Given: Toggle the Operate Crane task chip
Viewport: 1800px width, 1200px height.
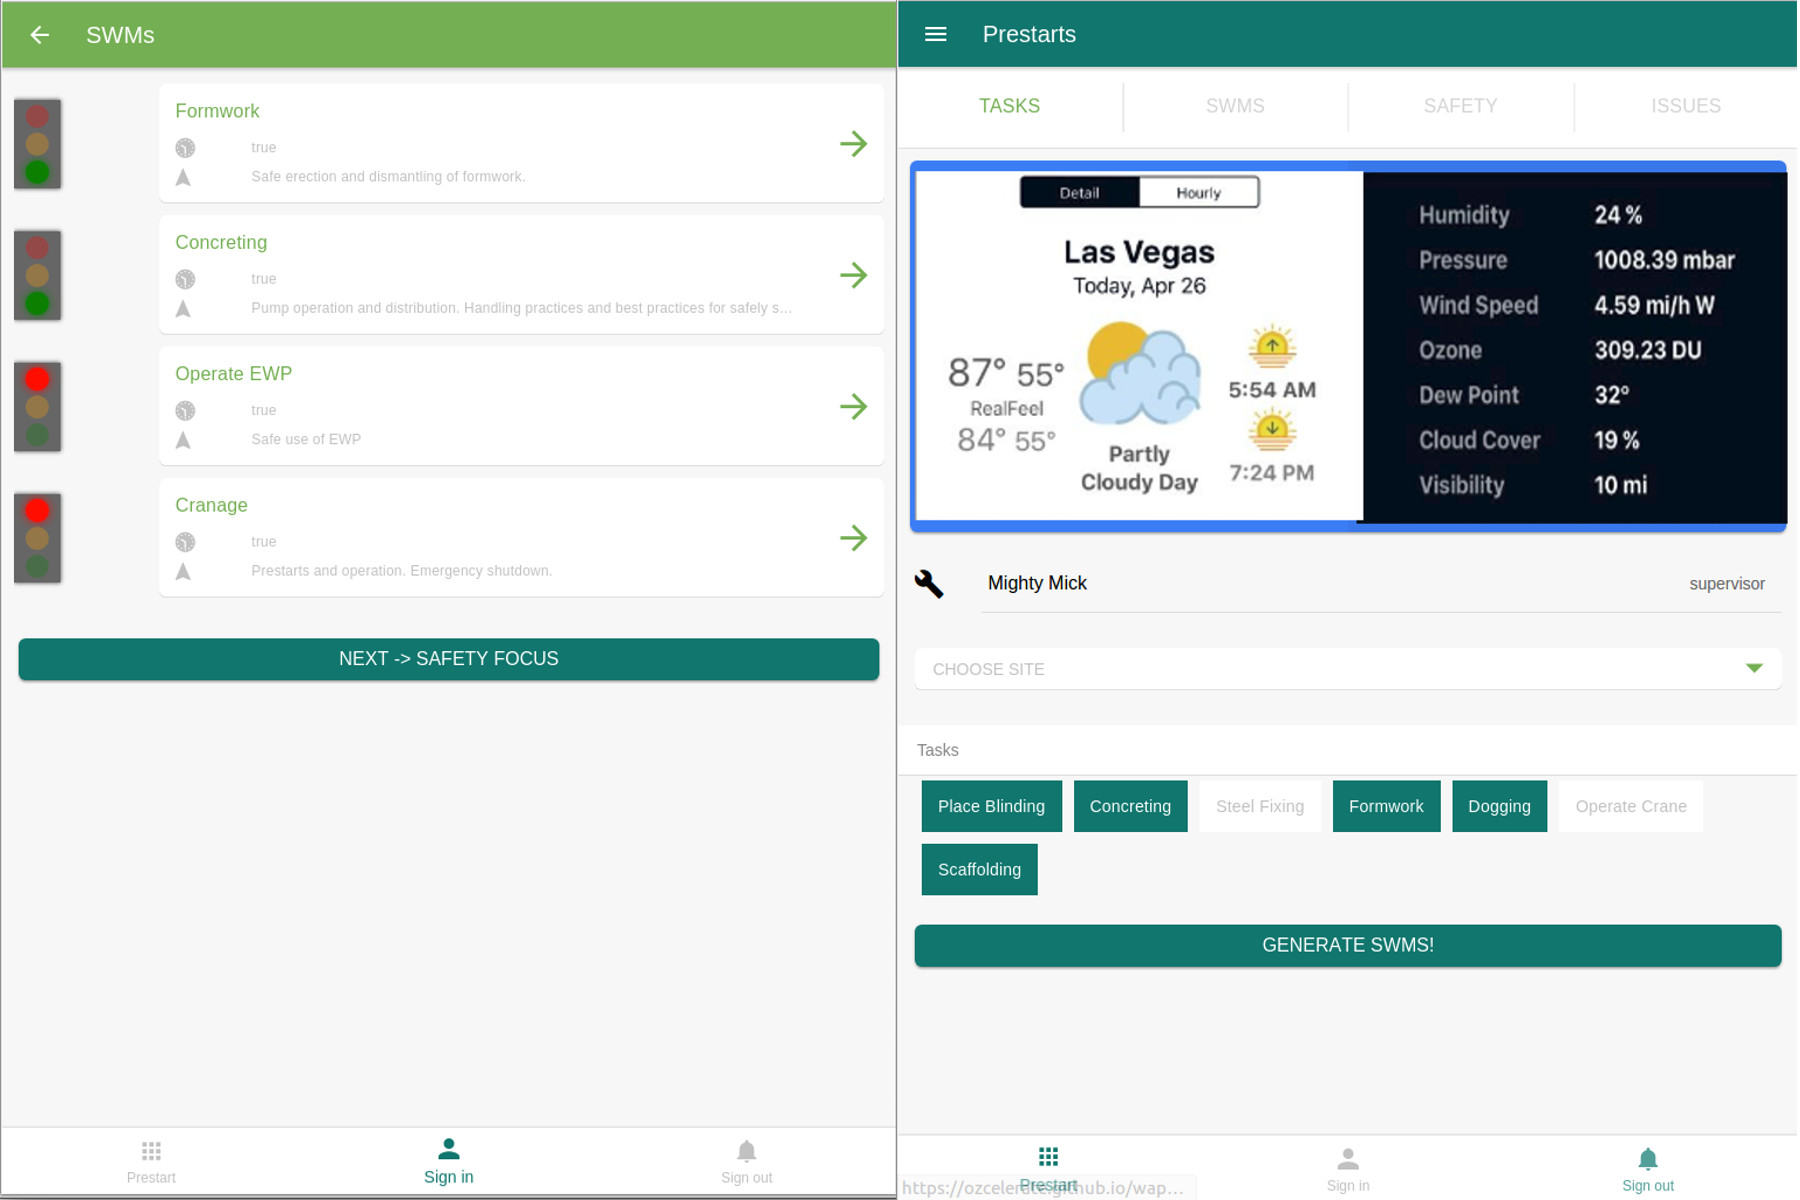Looking at the screenshot, I should pyautogui.click(x=1630, y=806).
